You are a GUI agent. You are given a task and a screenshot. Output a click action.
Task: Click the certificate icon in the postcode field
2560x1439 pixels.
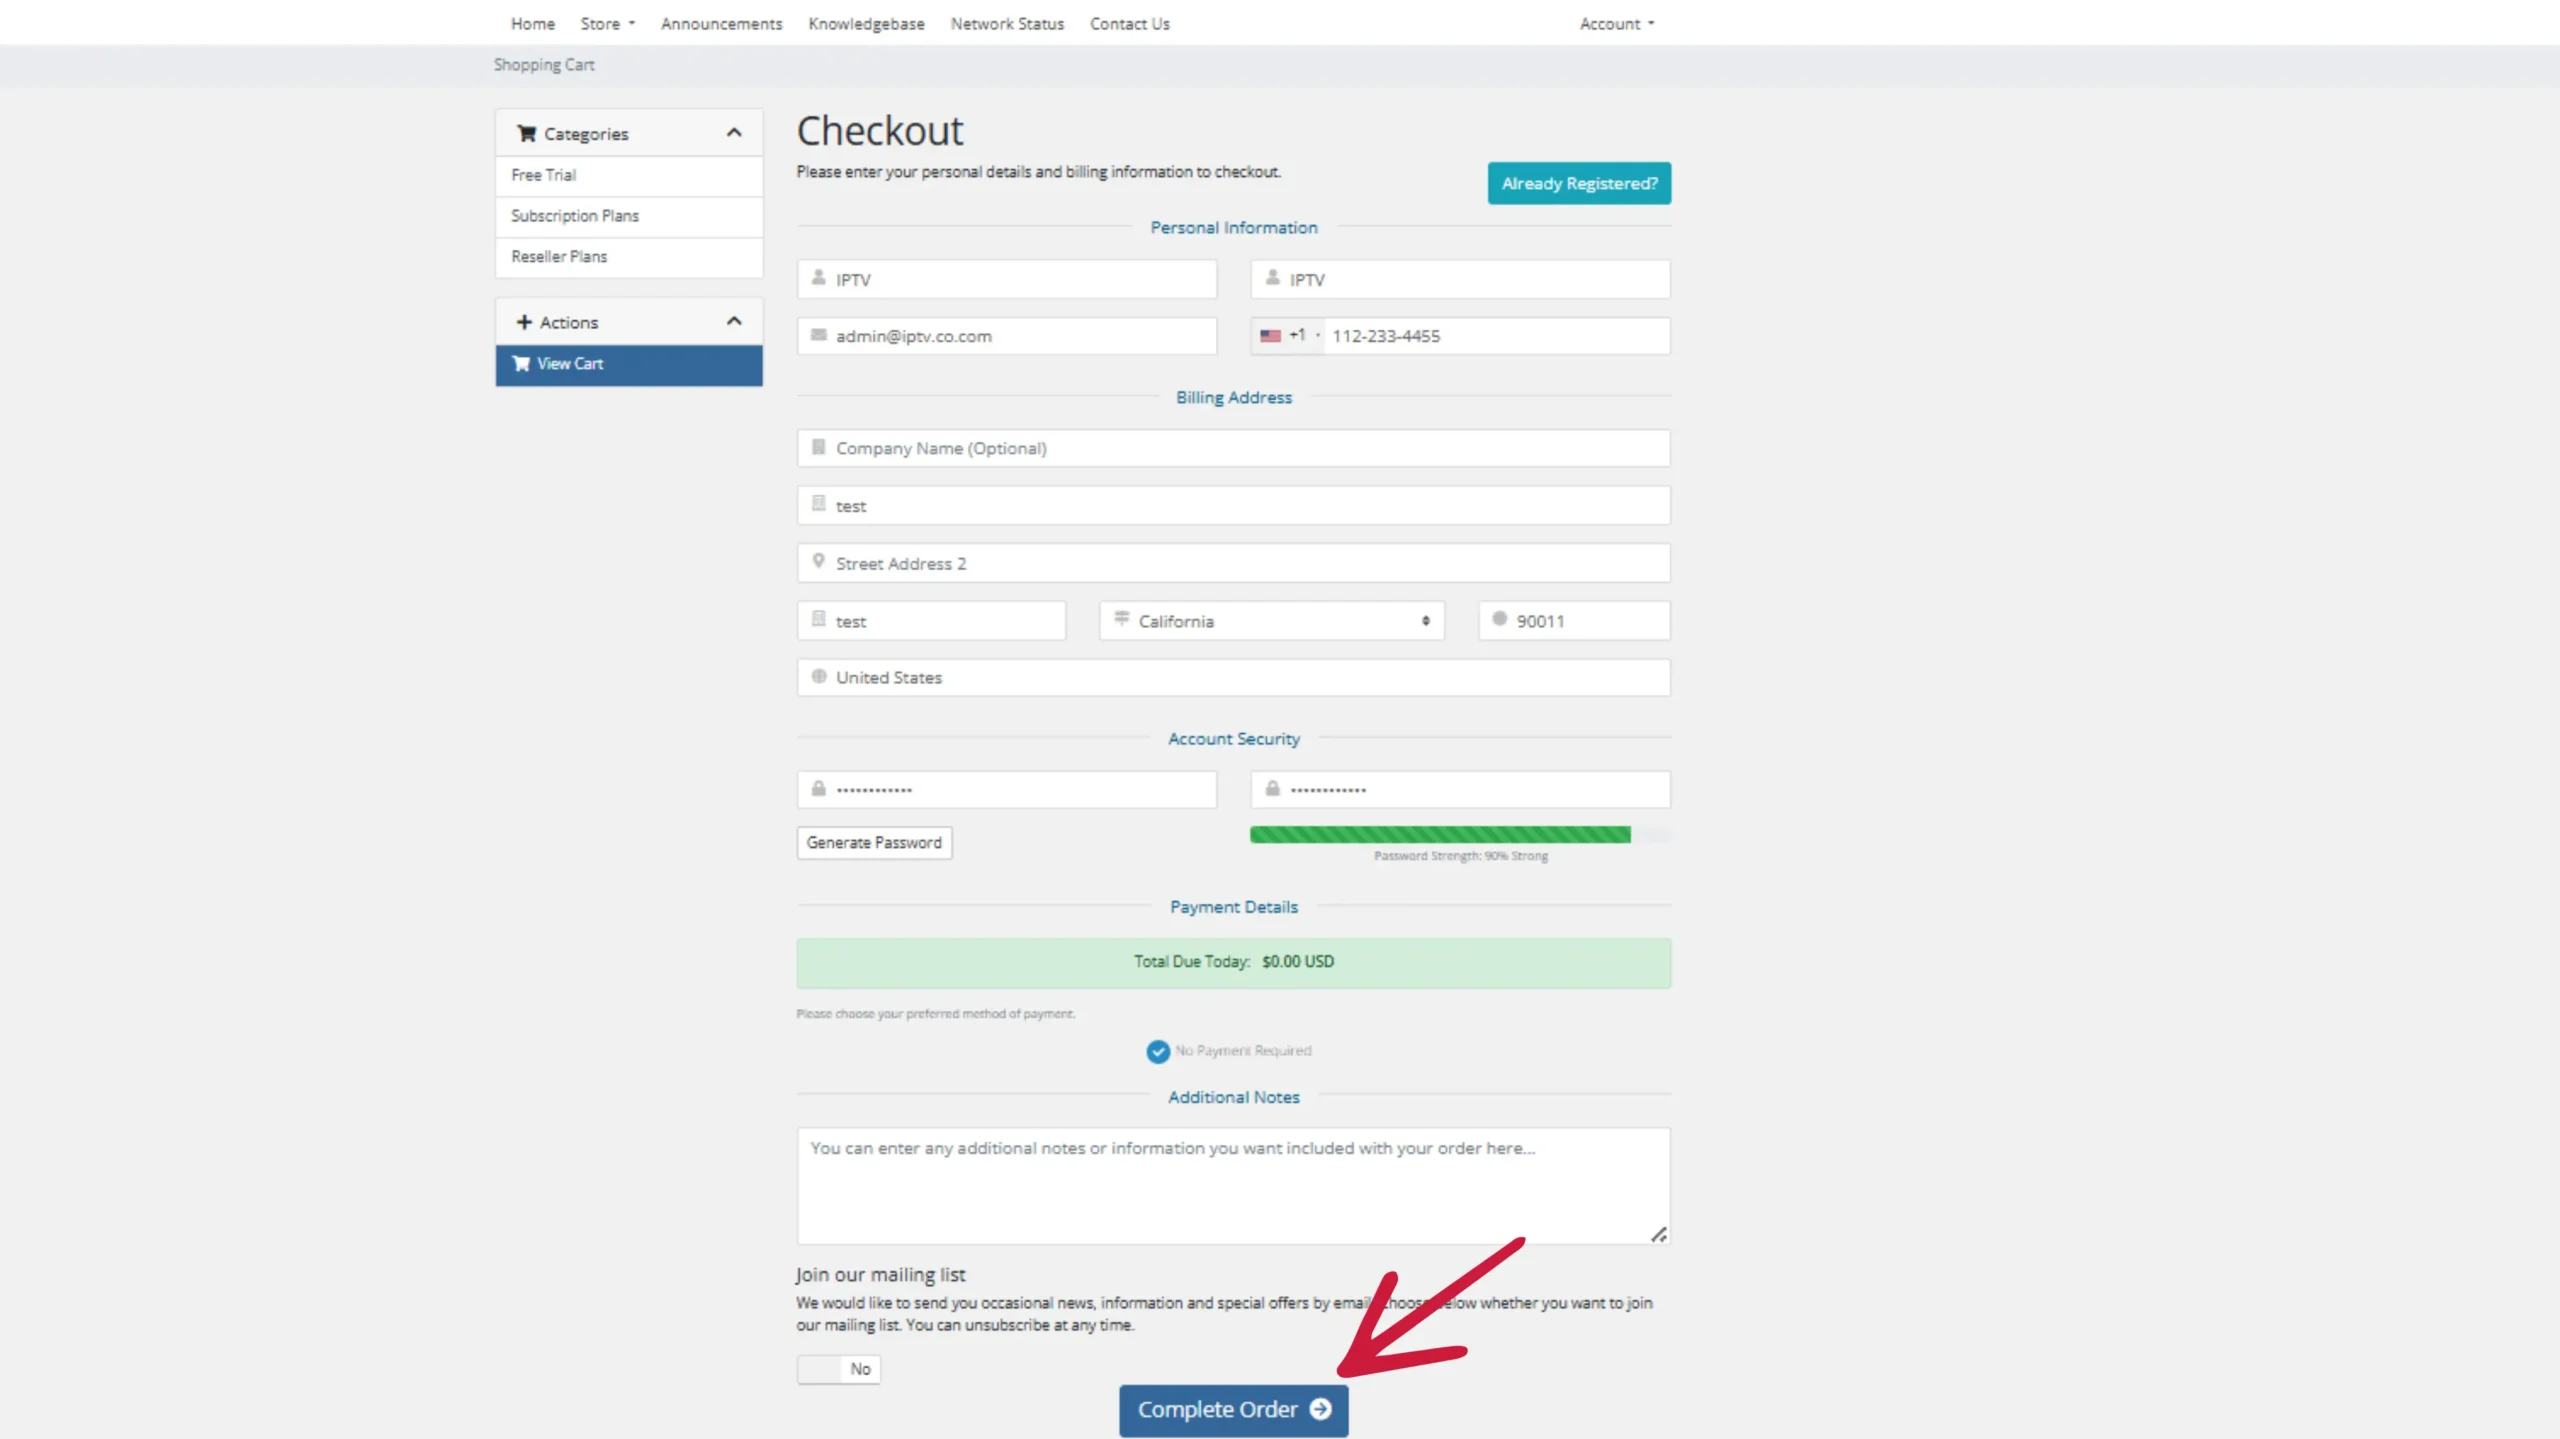[1499, 619]
